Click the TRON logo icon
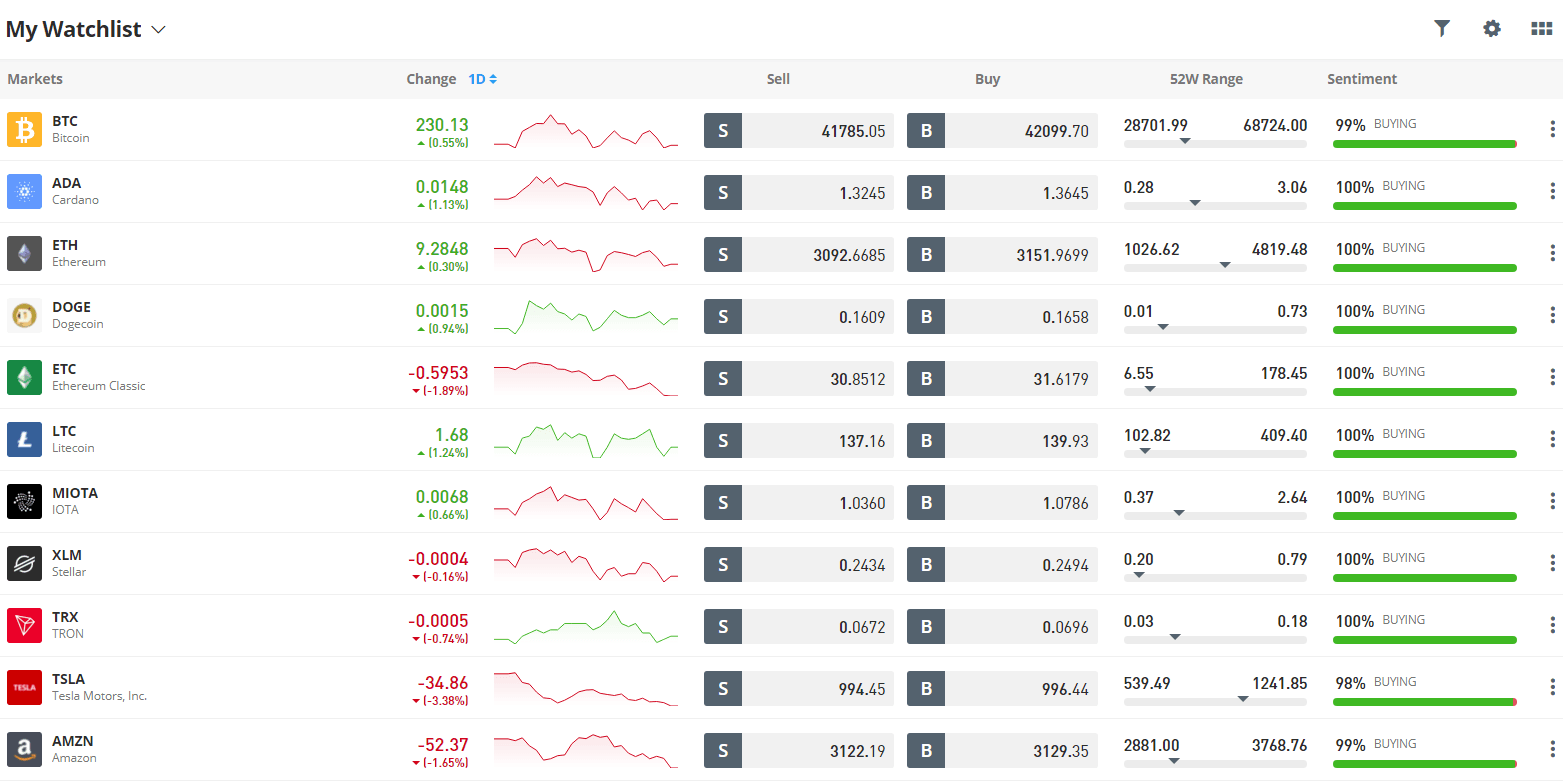1563x783 pixels. (25, 626)
